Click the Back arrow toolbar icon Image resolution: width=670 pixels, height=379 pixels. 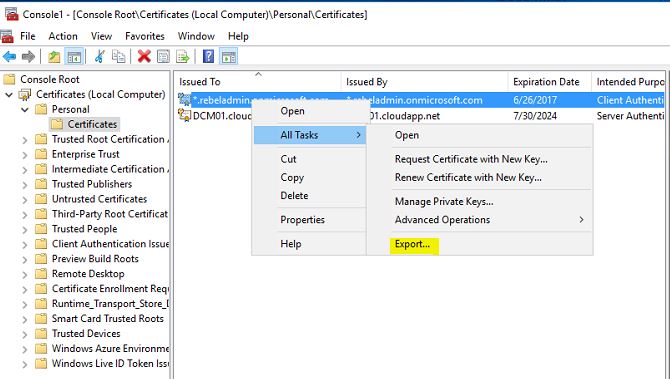coord(9,56)
